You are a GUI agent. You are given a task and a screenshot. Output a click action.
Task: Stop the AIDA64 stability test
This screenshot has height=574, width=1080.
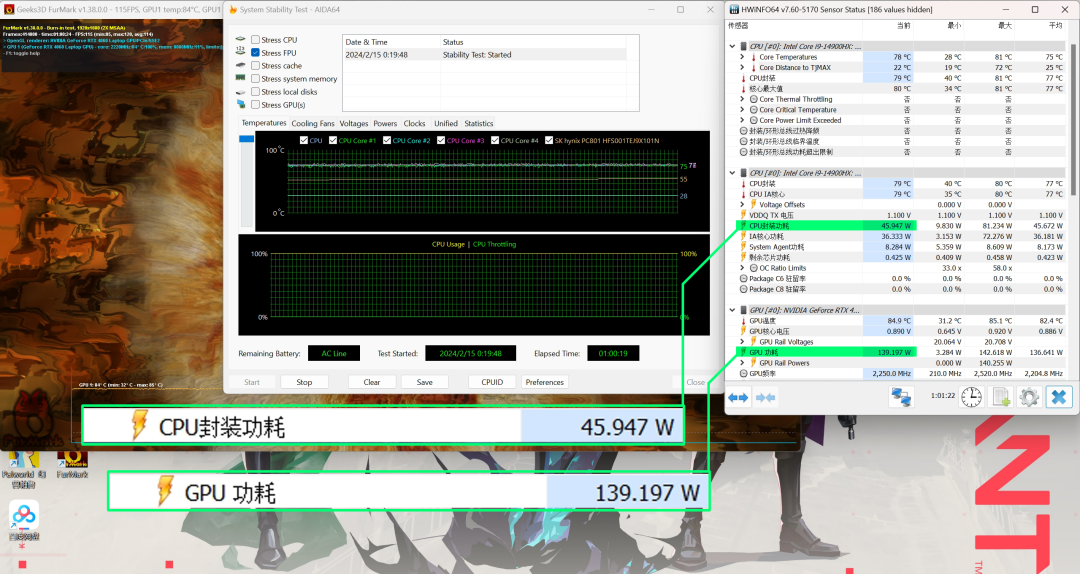coord(304,382)
